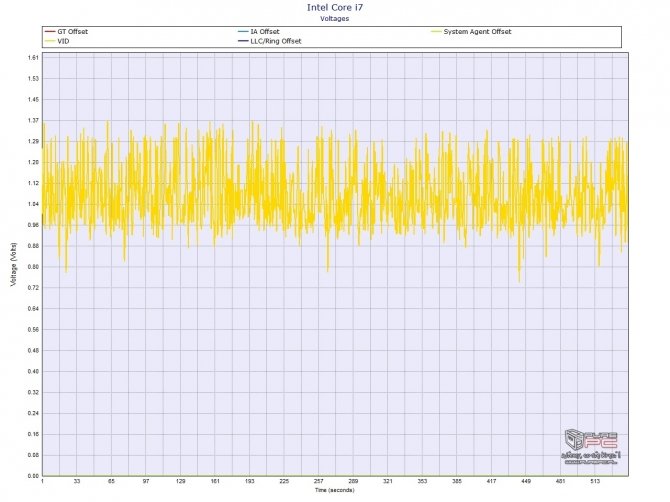Click the 193 tick on time axis
670x502 pixels.
tap(250, 481)
